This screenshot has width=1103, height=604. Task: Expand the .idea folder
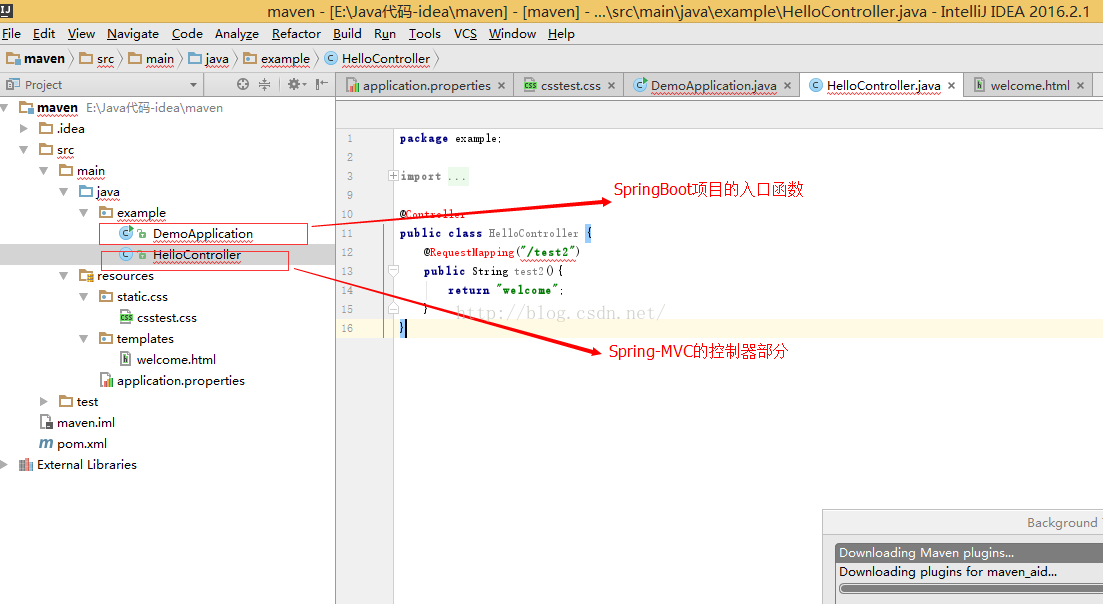24,129
